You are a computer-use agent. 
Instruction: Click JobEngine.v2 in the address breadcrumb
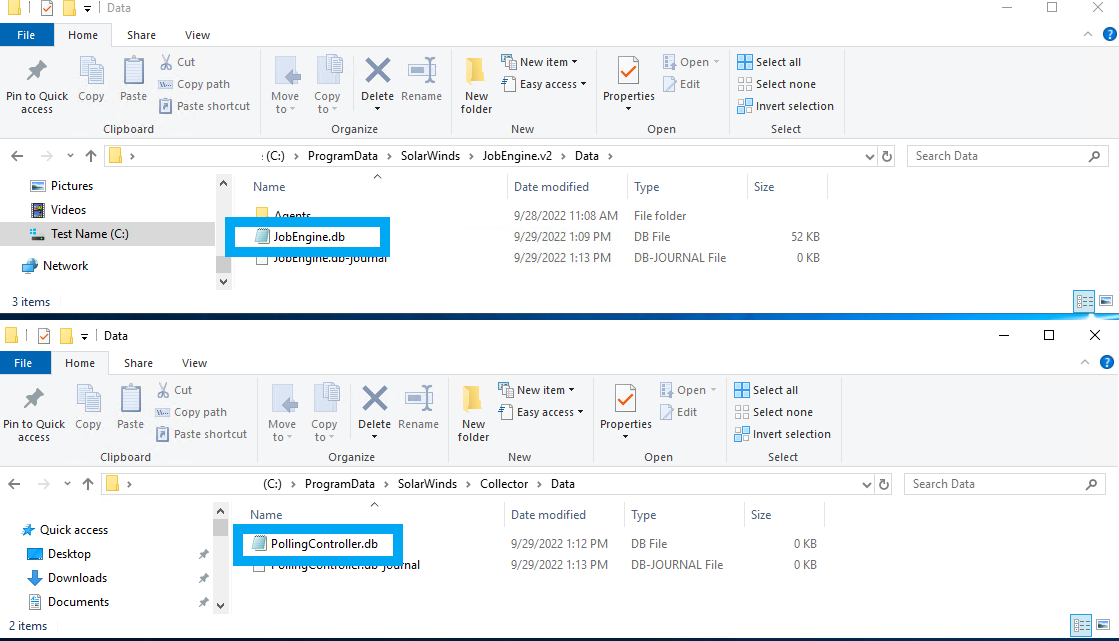(517, 156)
